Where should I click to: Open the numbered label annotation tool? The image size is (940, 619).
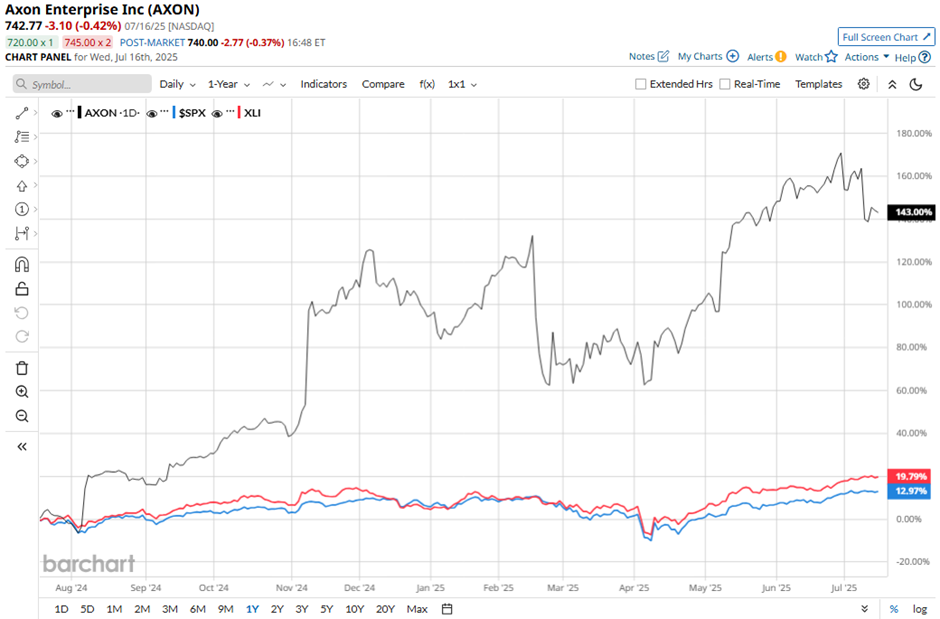(22, 209)
